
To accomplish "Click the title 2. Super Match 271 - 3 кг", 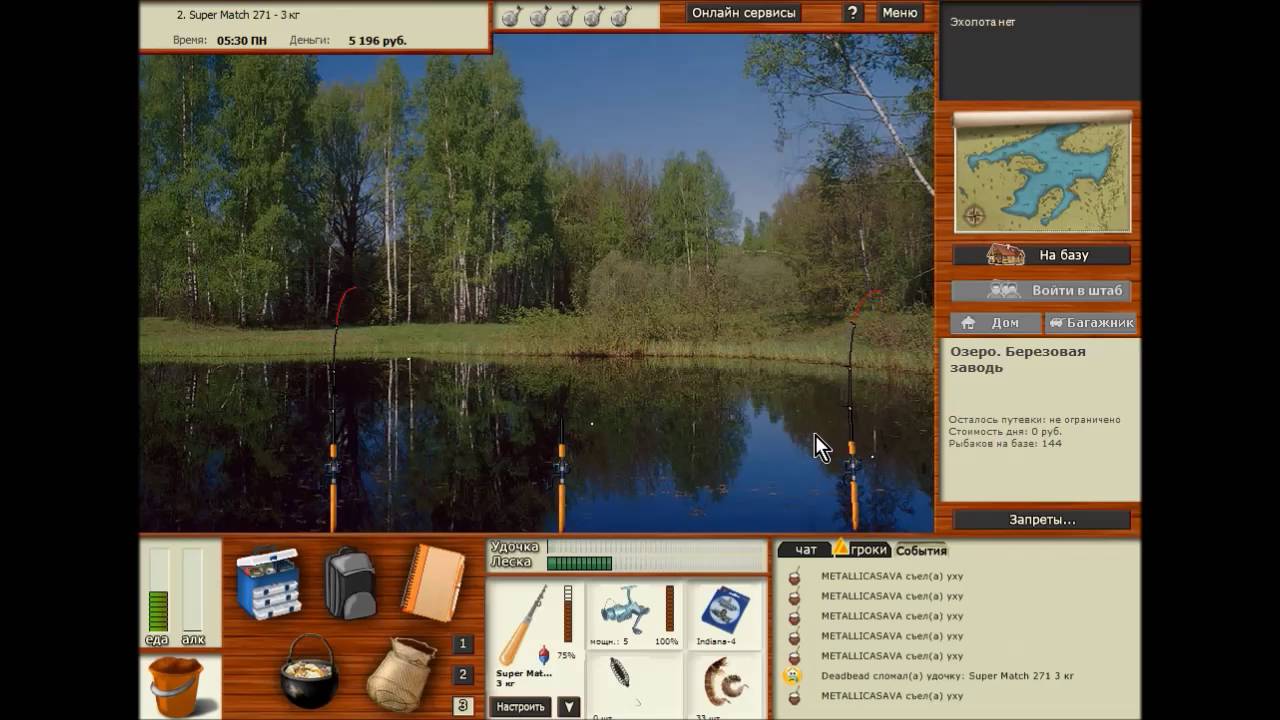I will [x=240, y=15].
